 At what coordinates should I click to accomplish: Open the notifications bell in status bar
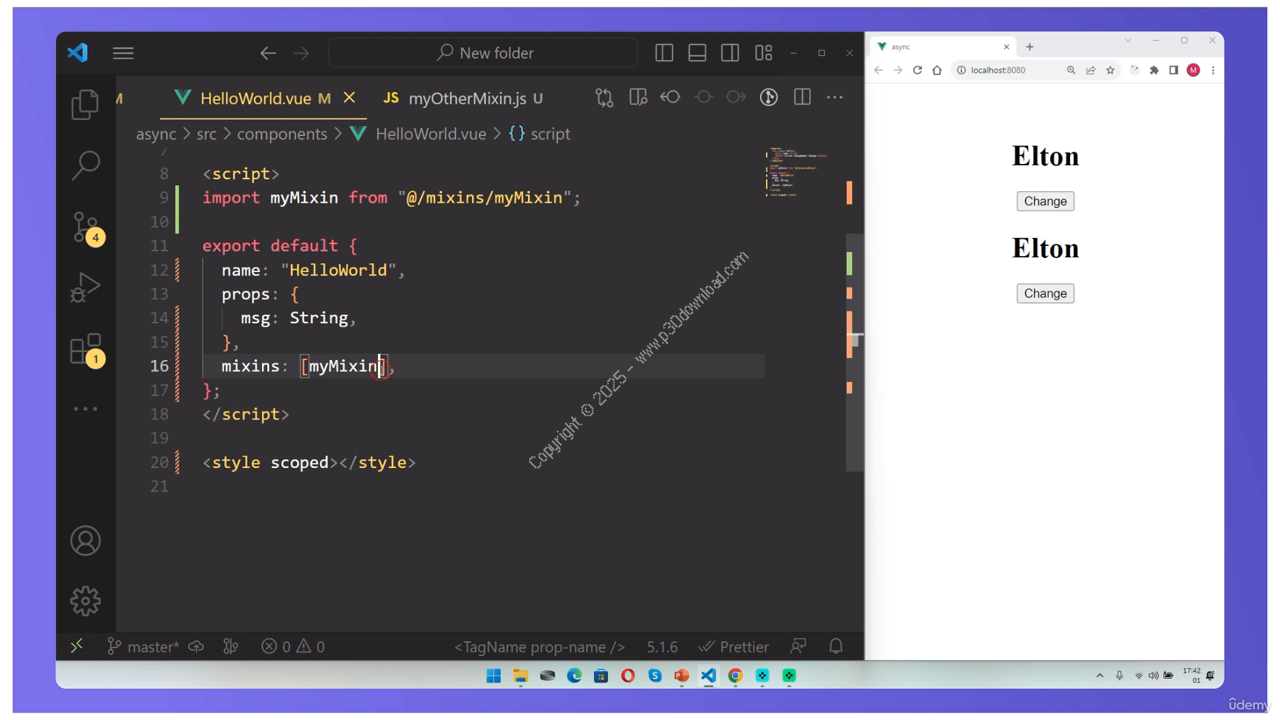(x=836, y=647)
